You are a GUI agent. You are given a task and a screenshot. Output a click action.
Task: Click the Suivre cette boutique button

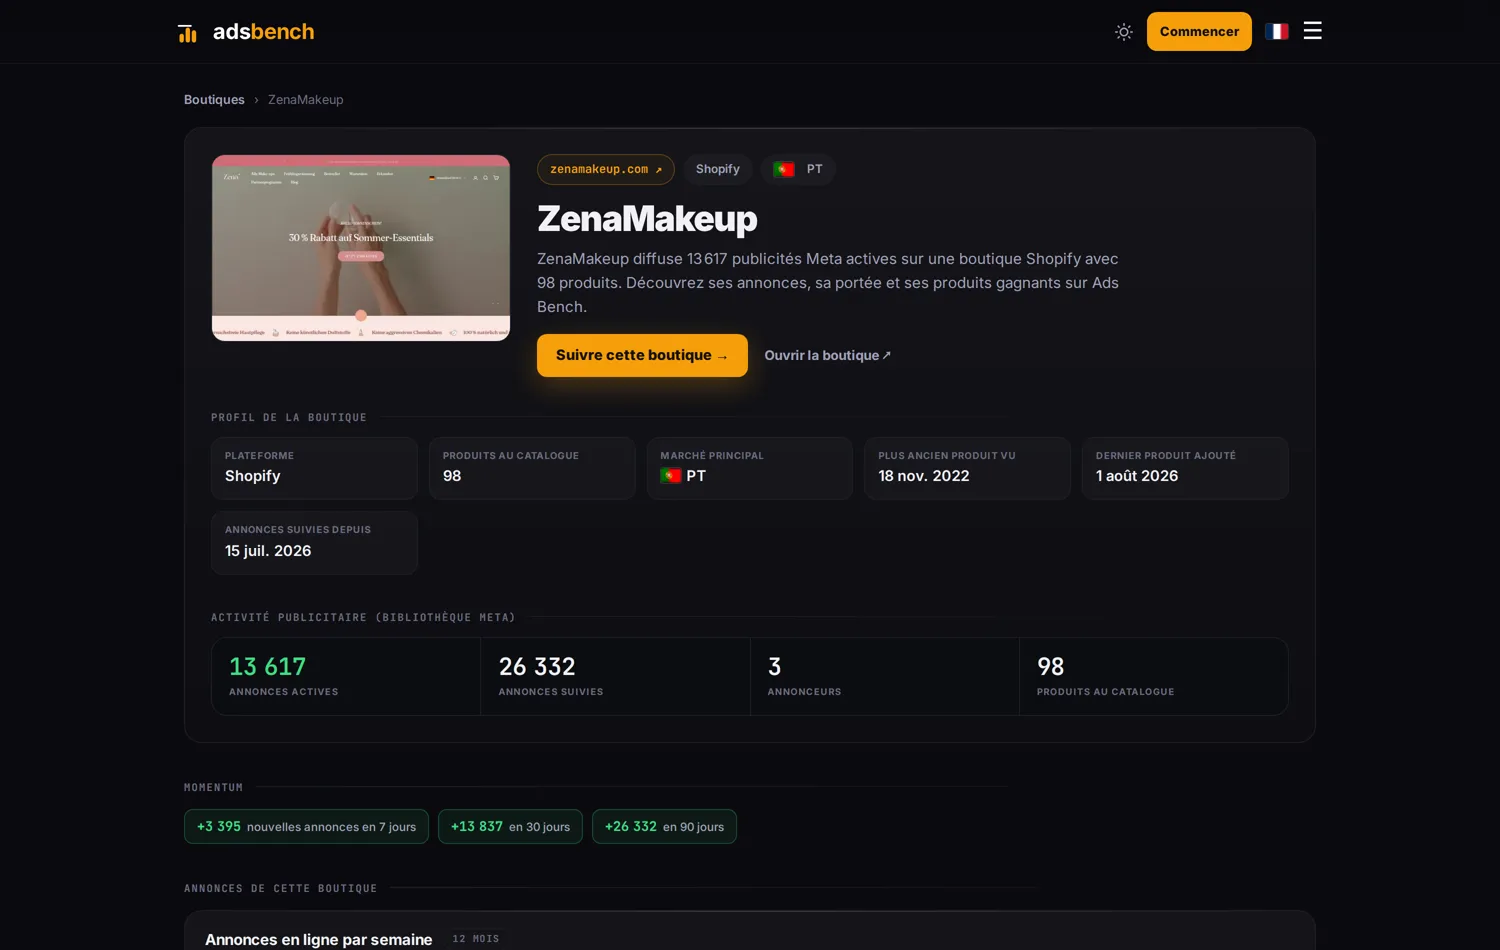tap(642, 355)
